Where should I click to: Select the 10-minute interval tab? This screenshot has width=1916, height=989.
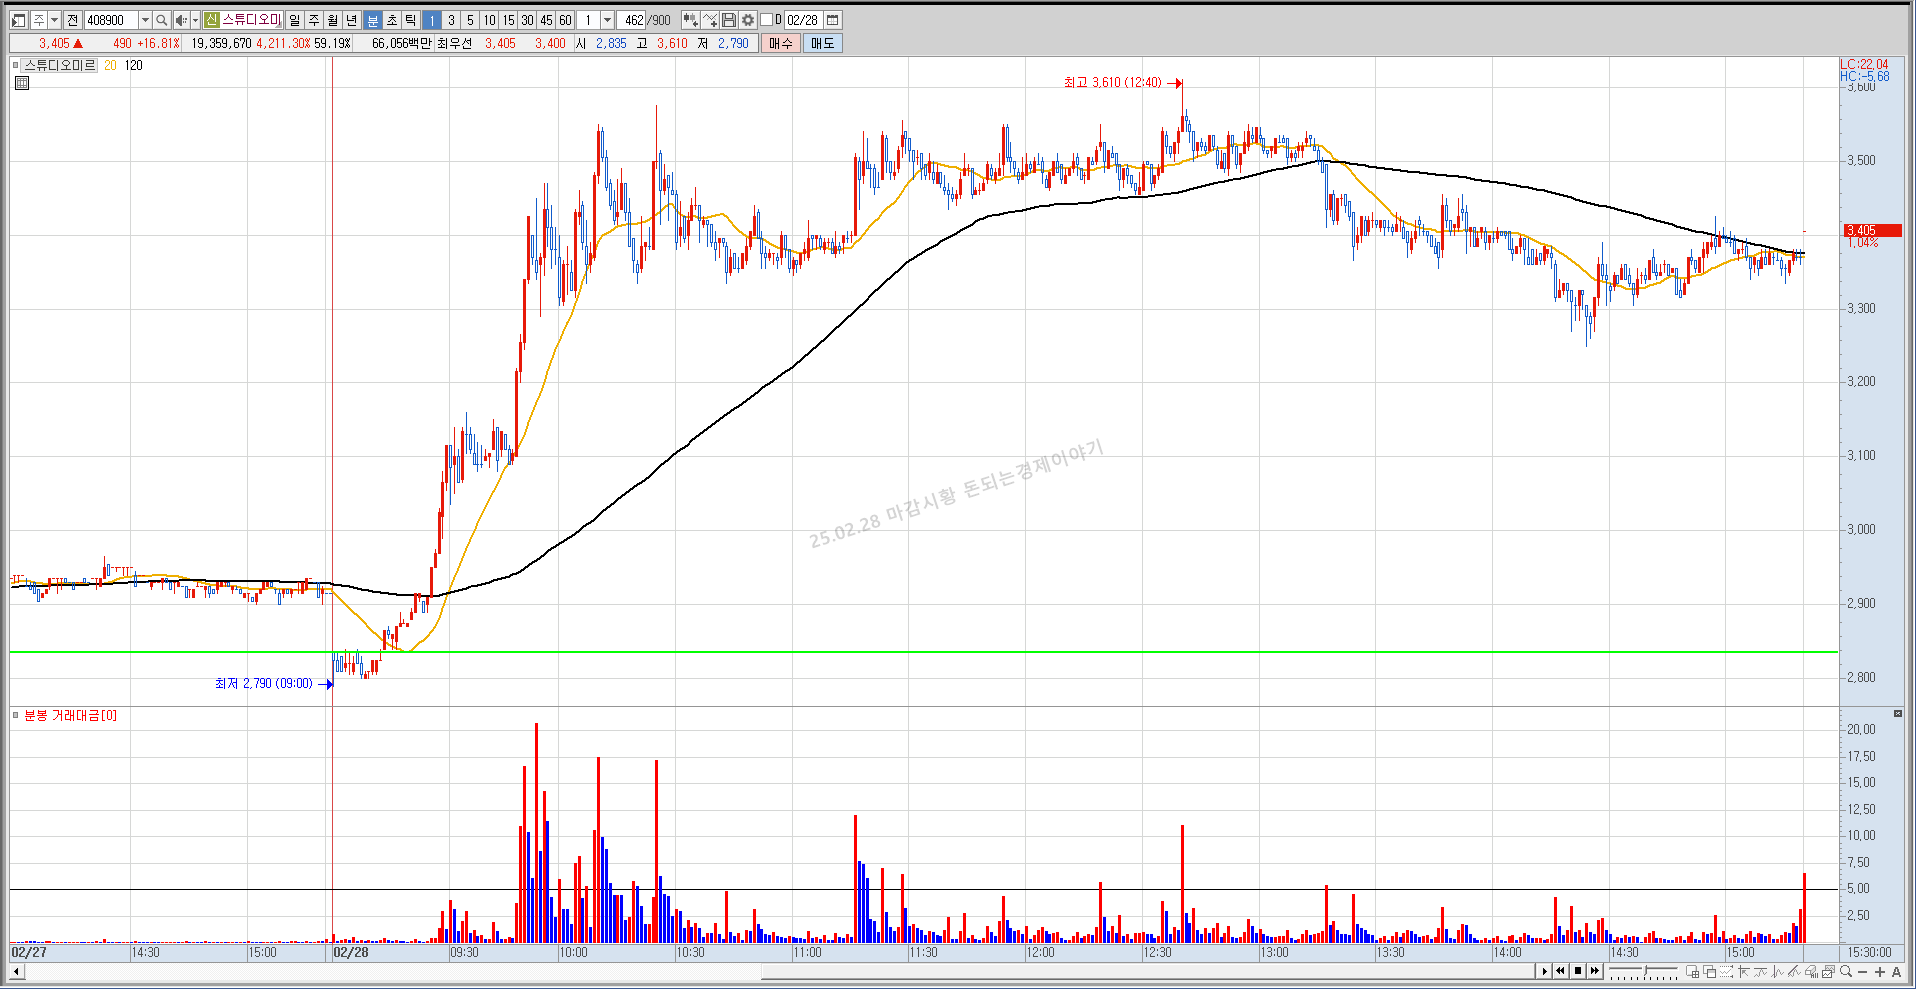(489, 20)
